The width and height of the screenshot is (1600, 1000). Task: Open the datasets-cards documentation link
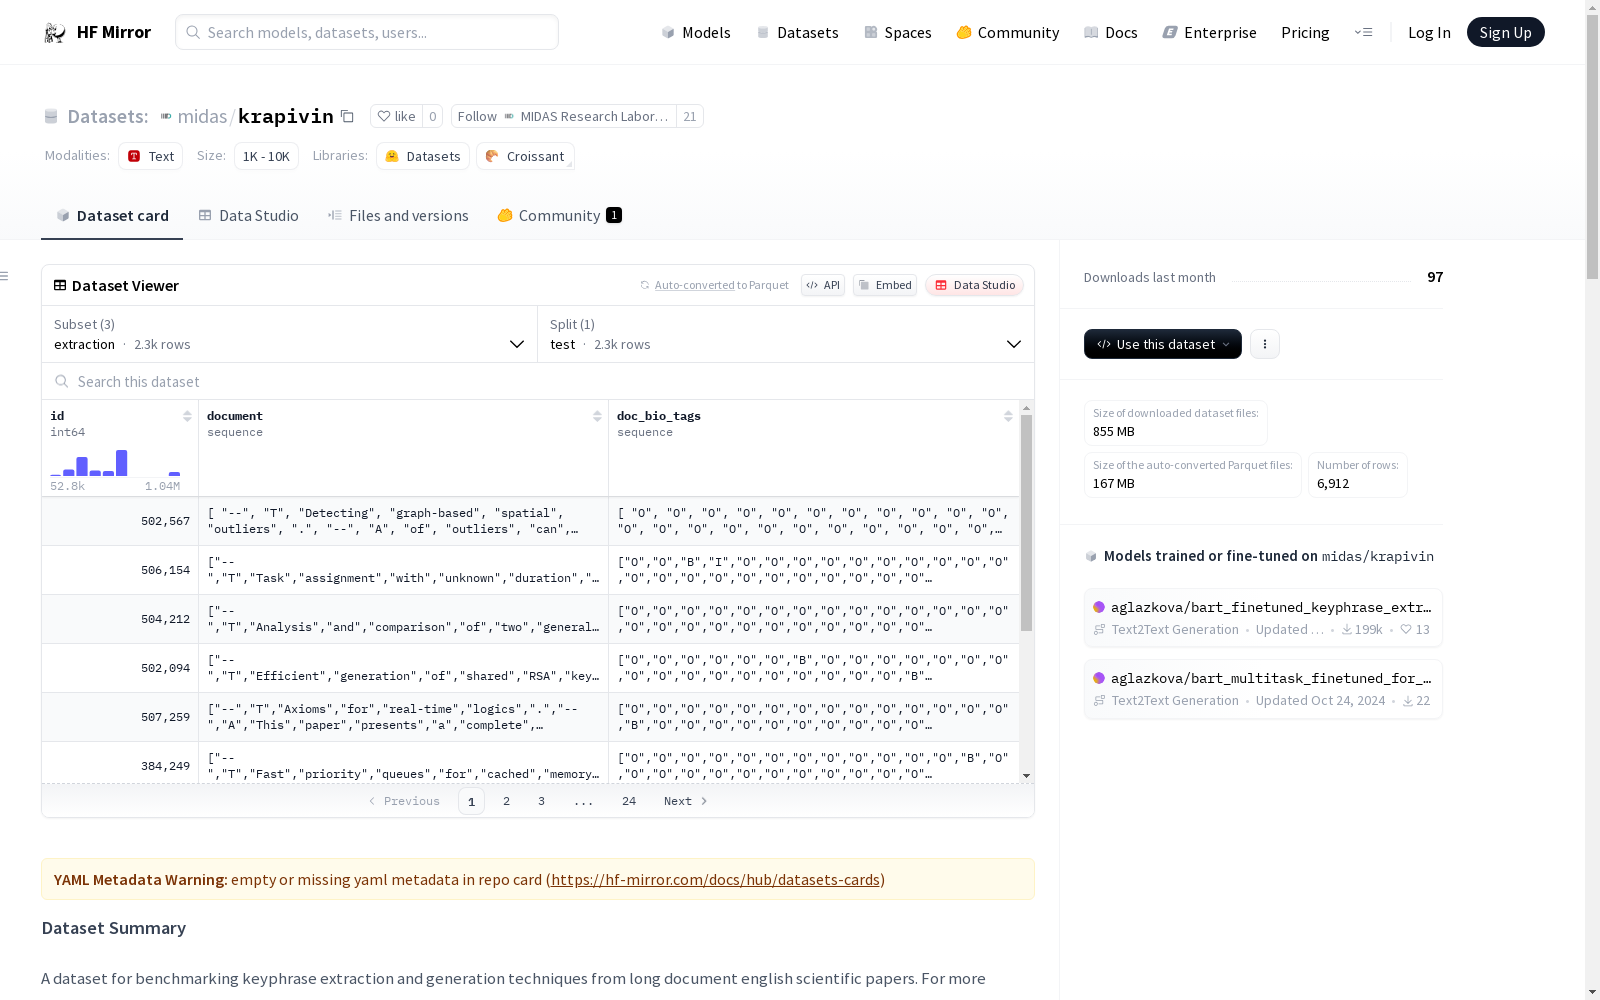[x=715, y=880]
